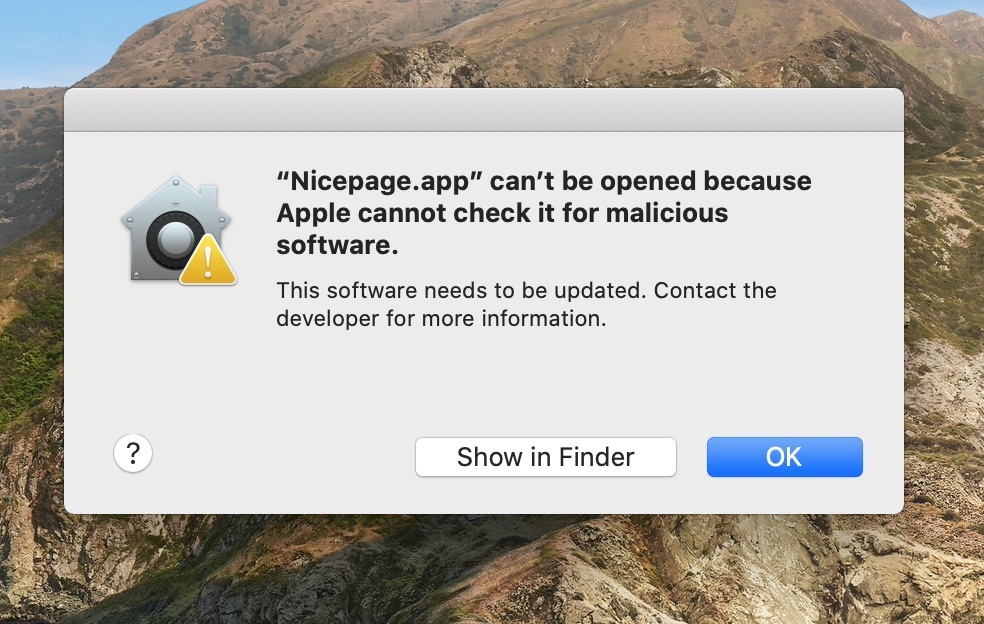Click the blue OK button
Image resolution: width=984 pixels, height=624 pixels.
click(784, 457)
